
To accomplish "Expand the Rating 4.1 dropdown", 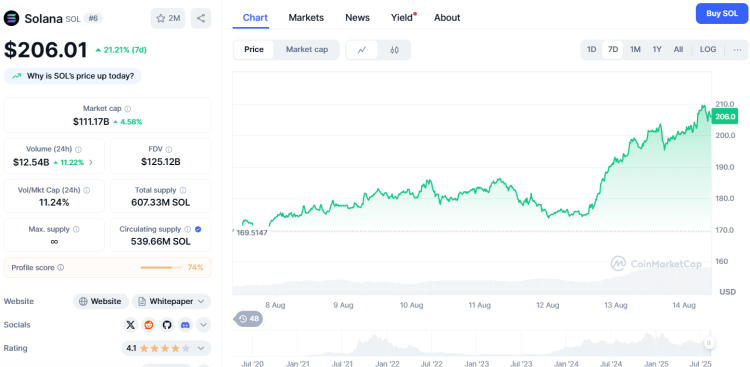I will pyautogui.click(x=166, y=348).
